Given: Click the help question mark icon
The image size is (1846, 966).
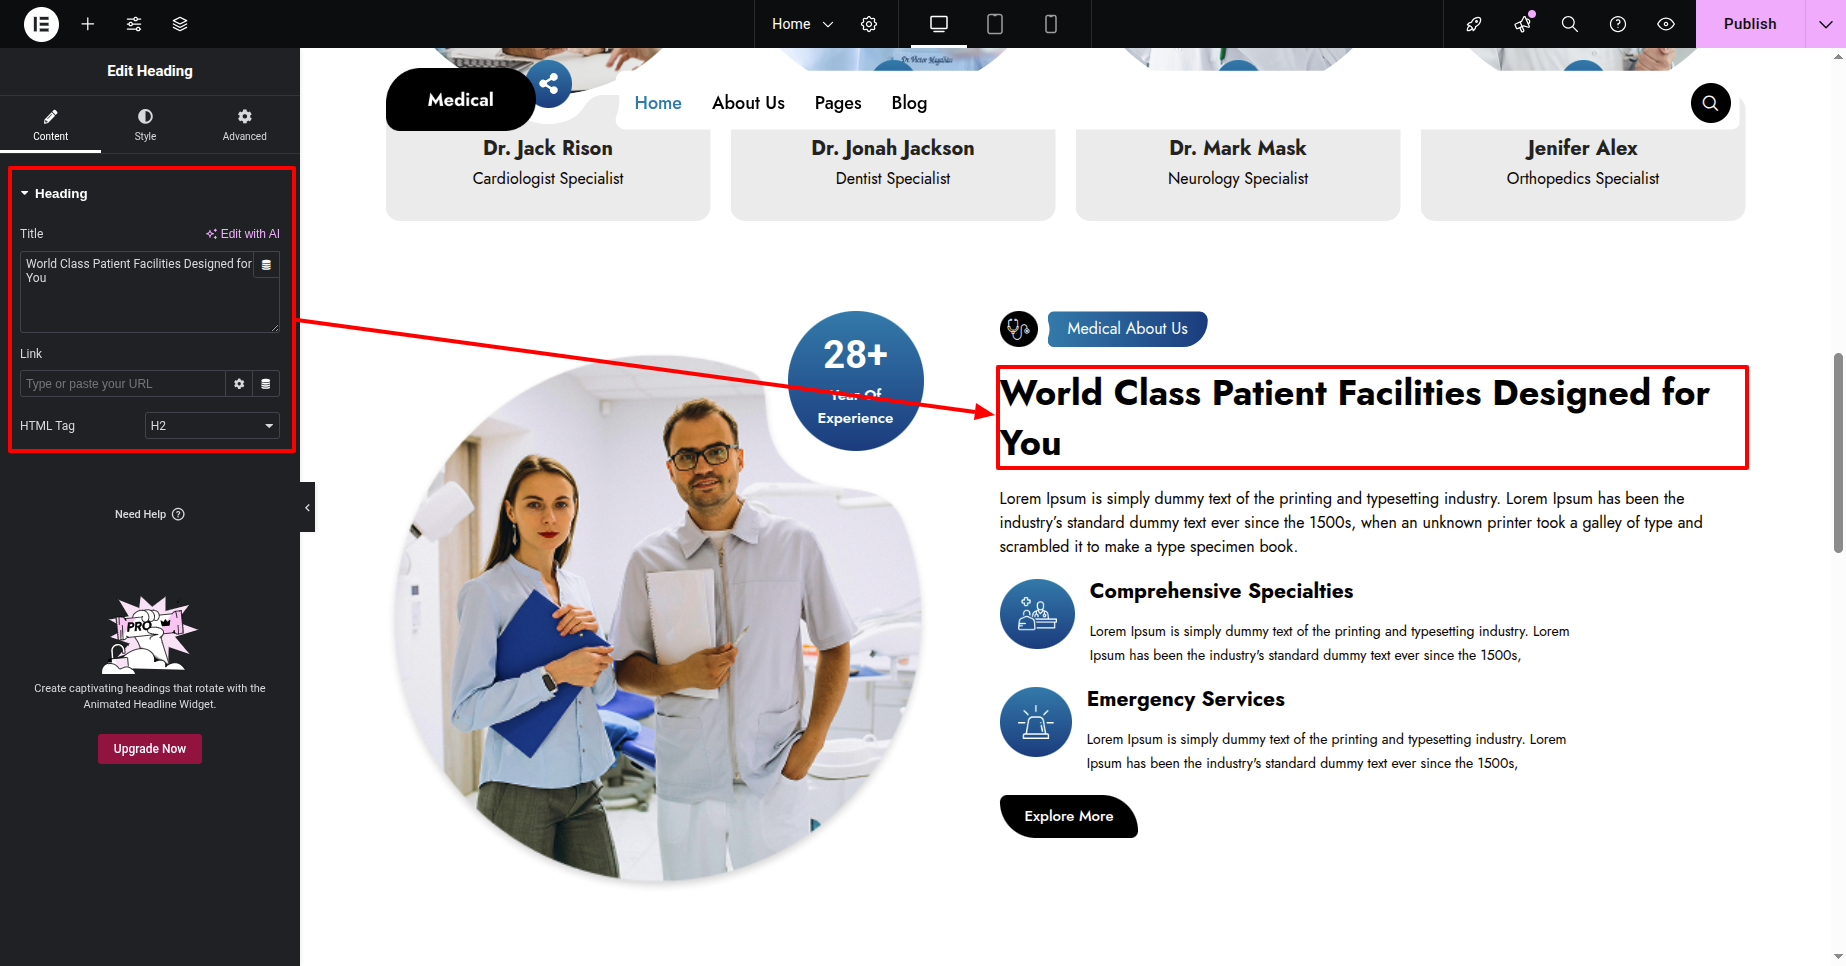Looking at the screenshot, I should [1618, 24].
